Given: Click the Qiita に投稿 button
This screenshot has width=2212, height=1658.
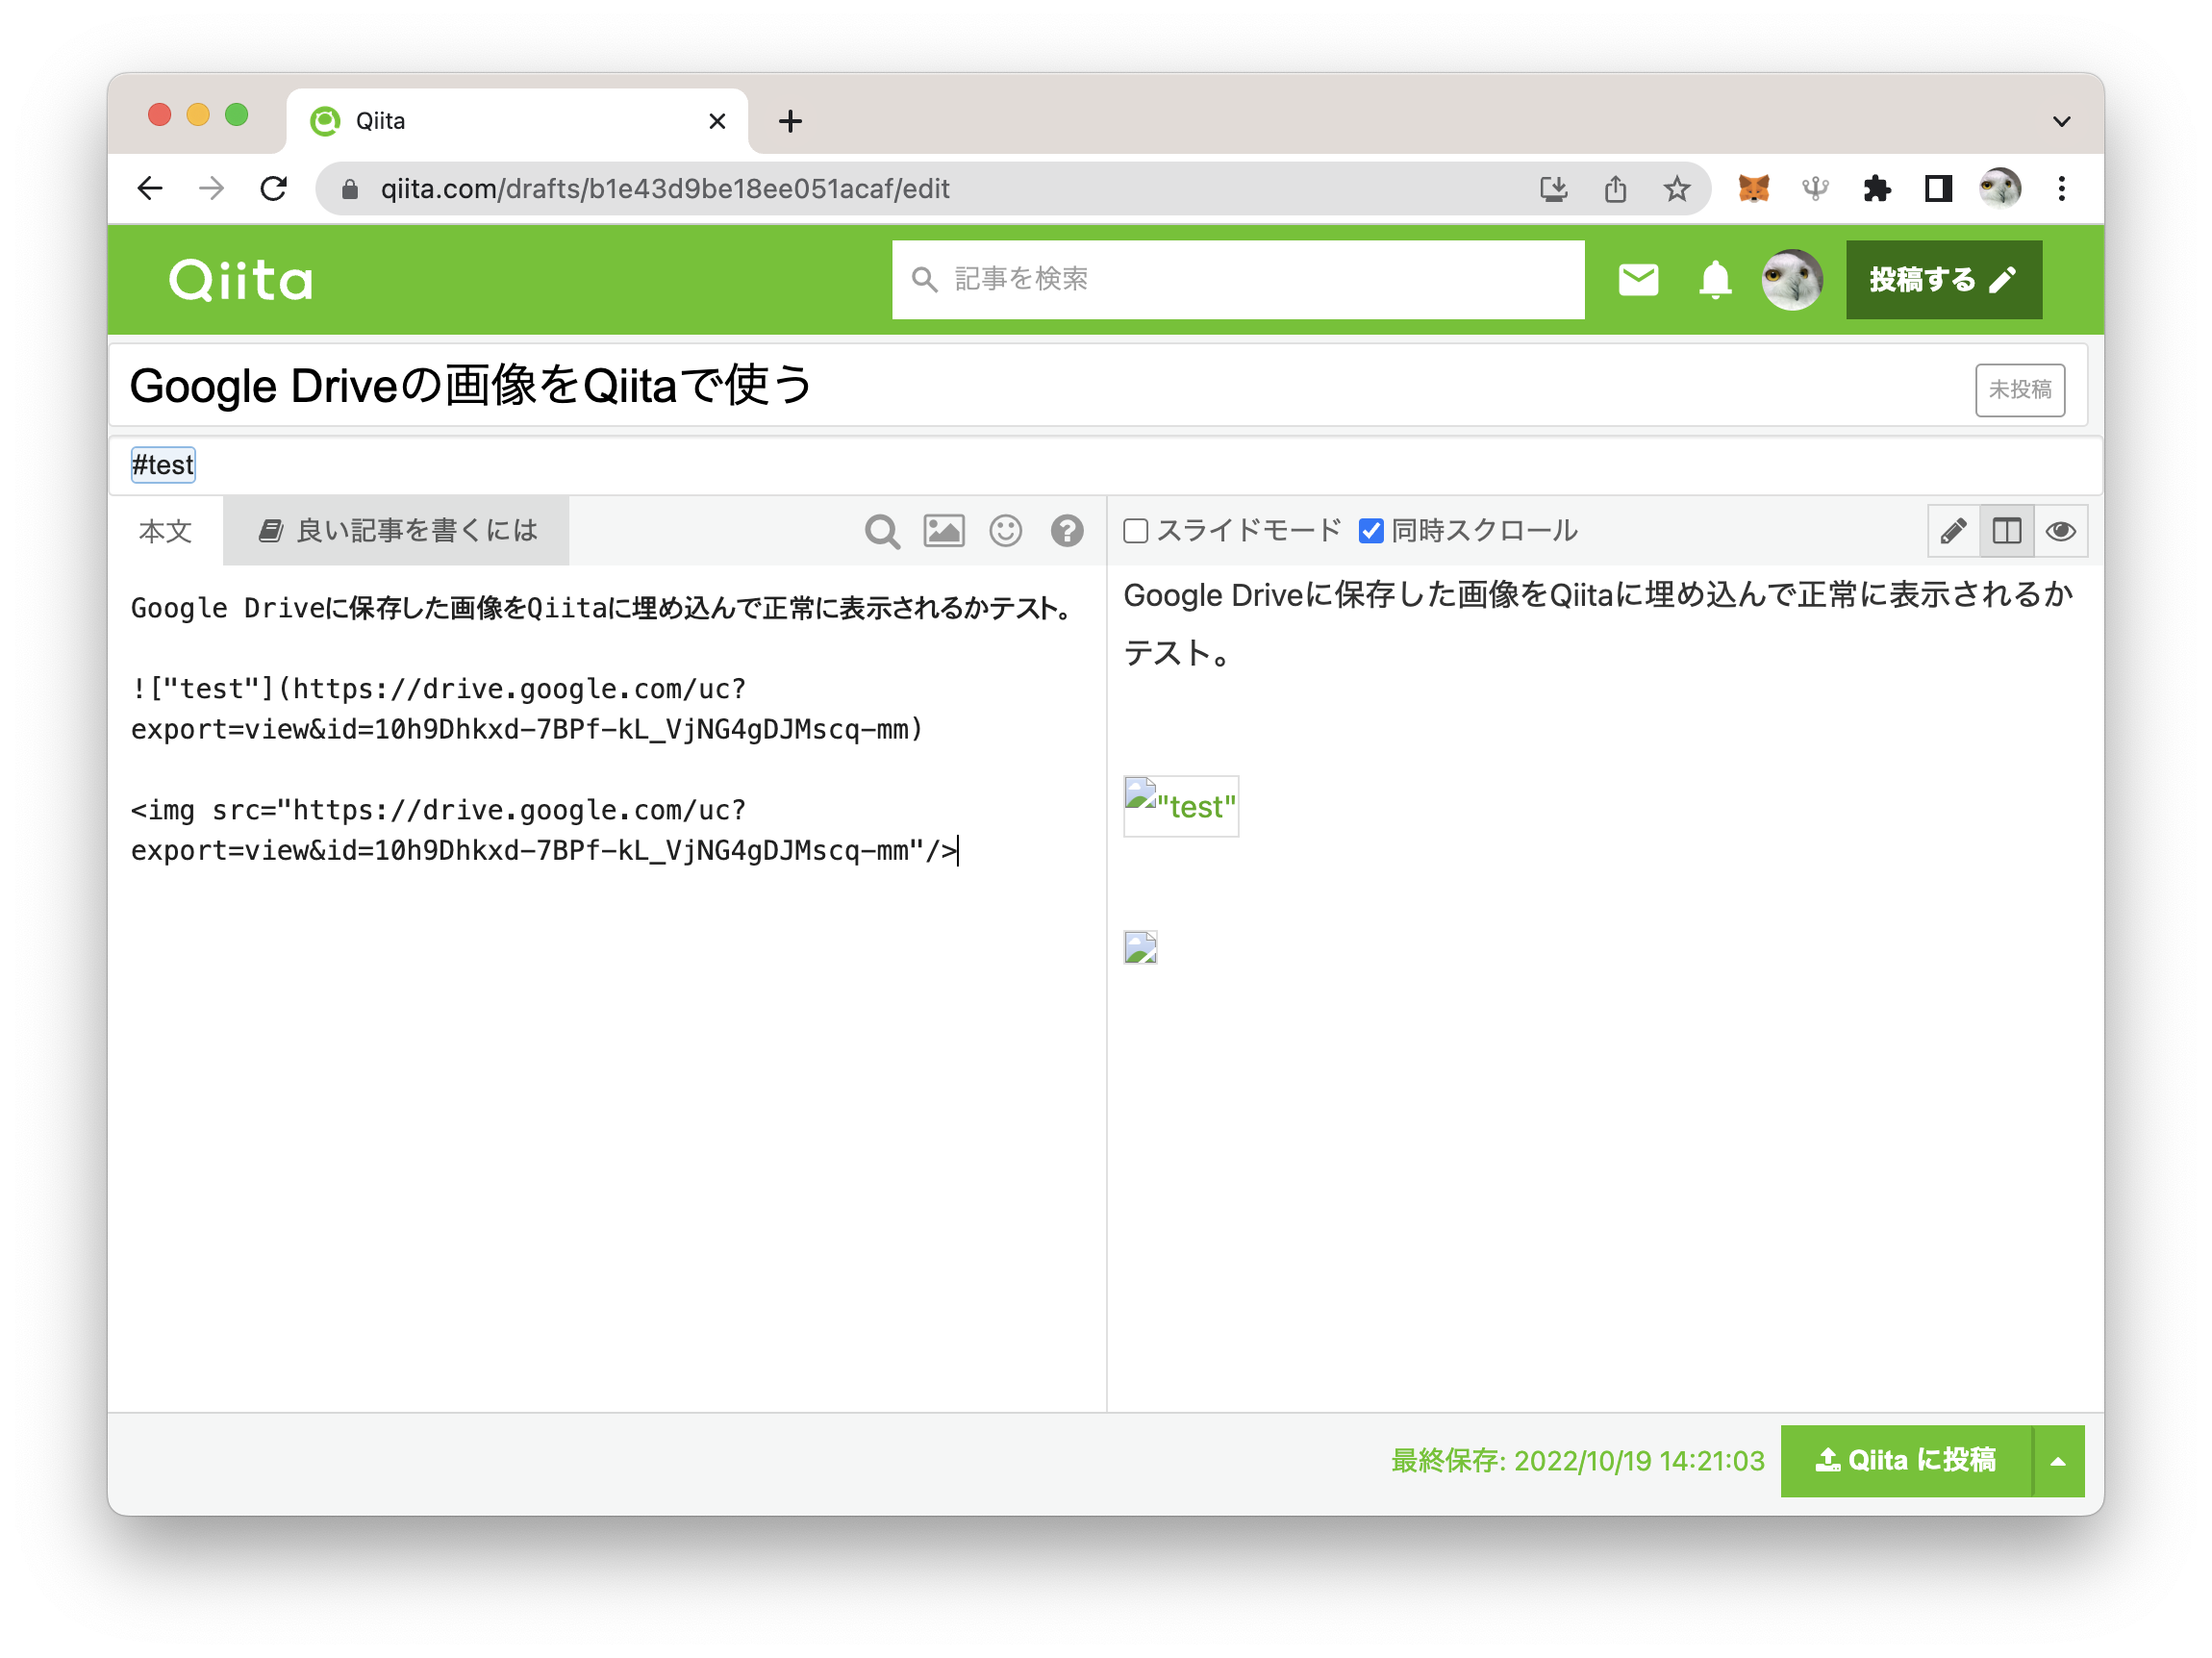Looking at the screenshot, I should pyautogui.click(x=1906, y=1460).
